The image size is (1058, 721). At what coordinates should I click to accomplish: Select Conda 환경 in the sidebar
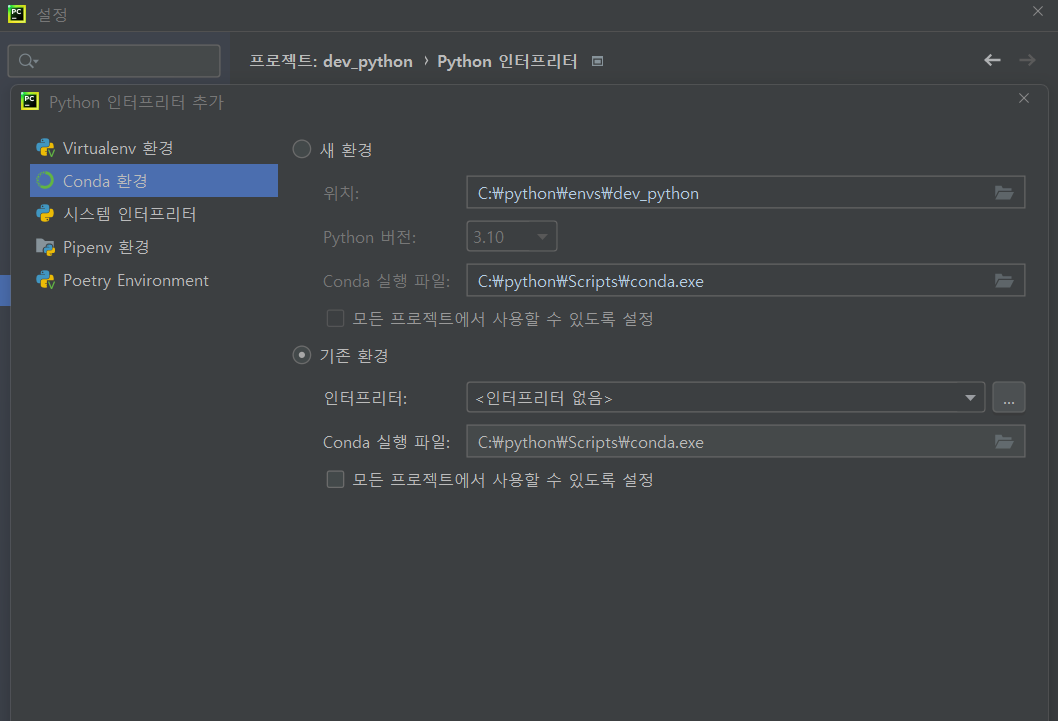coord(154,181)
